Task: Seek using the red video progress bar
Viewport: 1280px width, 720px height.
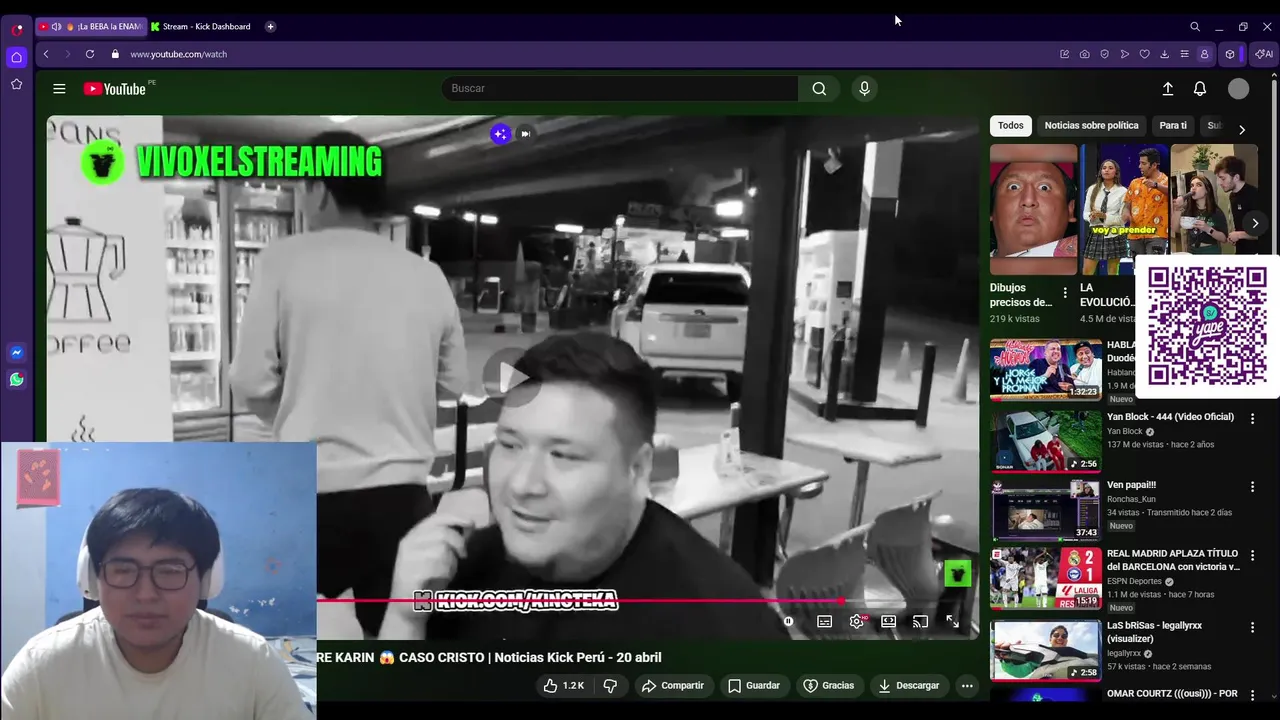Action: tap(580, 601)
